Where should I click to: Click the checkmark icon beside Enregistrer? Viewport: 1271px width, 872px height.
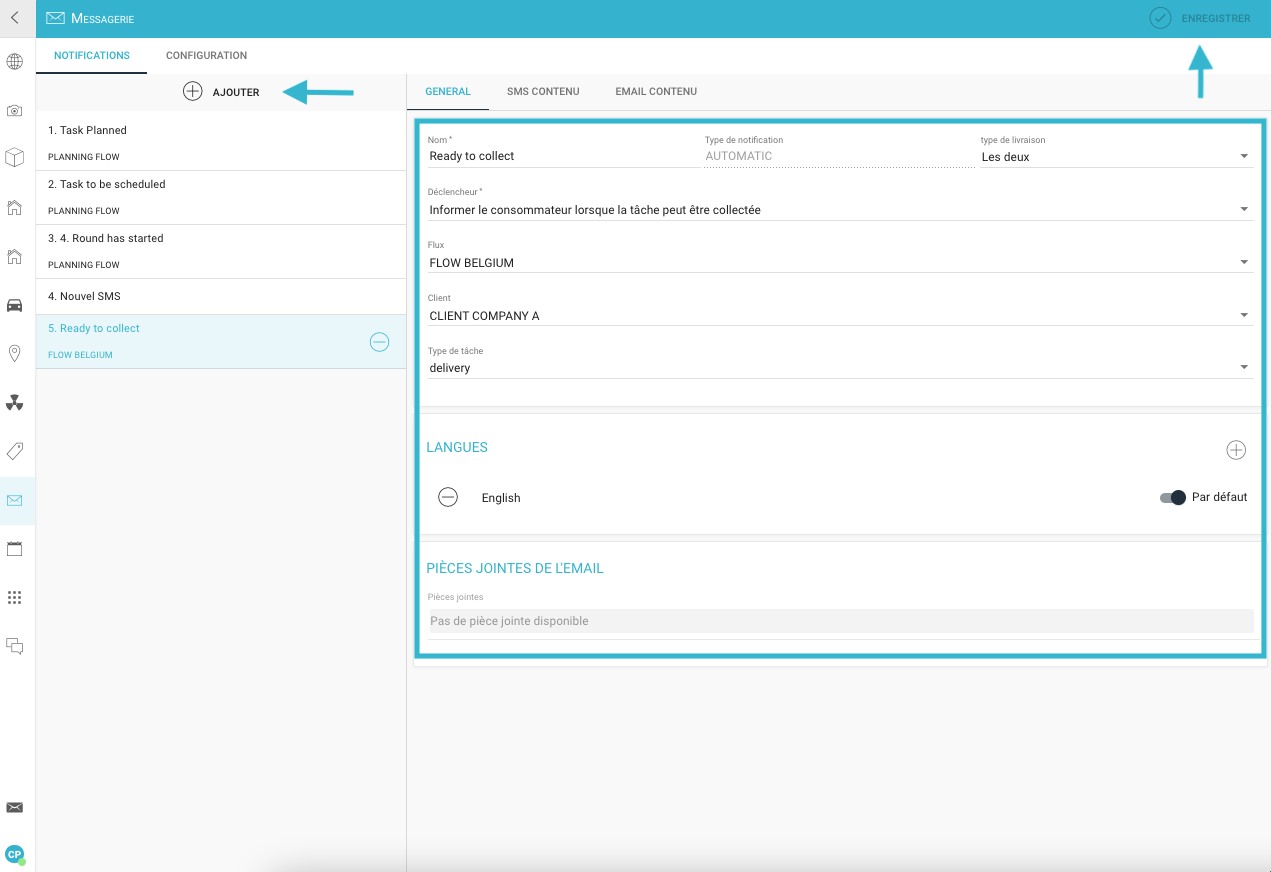tap(1160, 18)
